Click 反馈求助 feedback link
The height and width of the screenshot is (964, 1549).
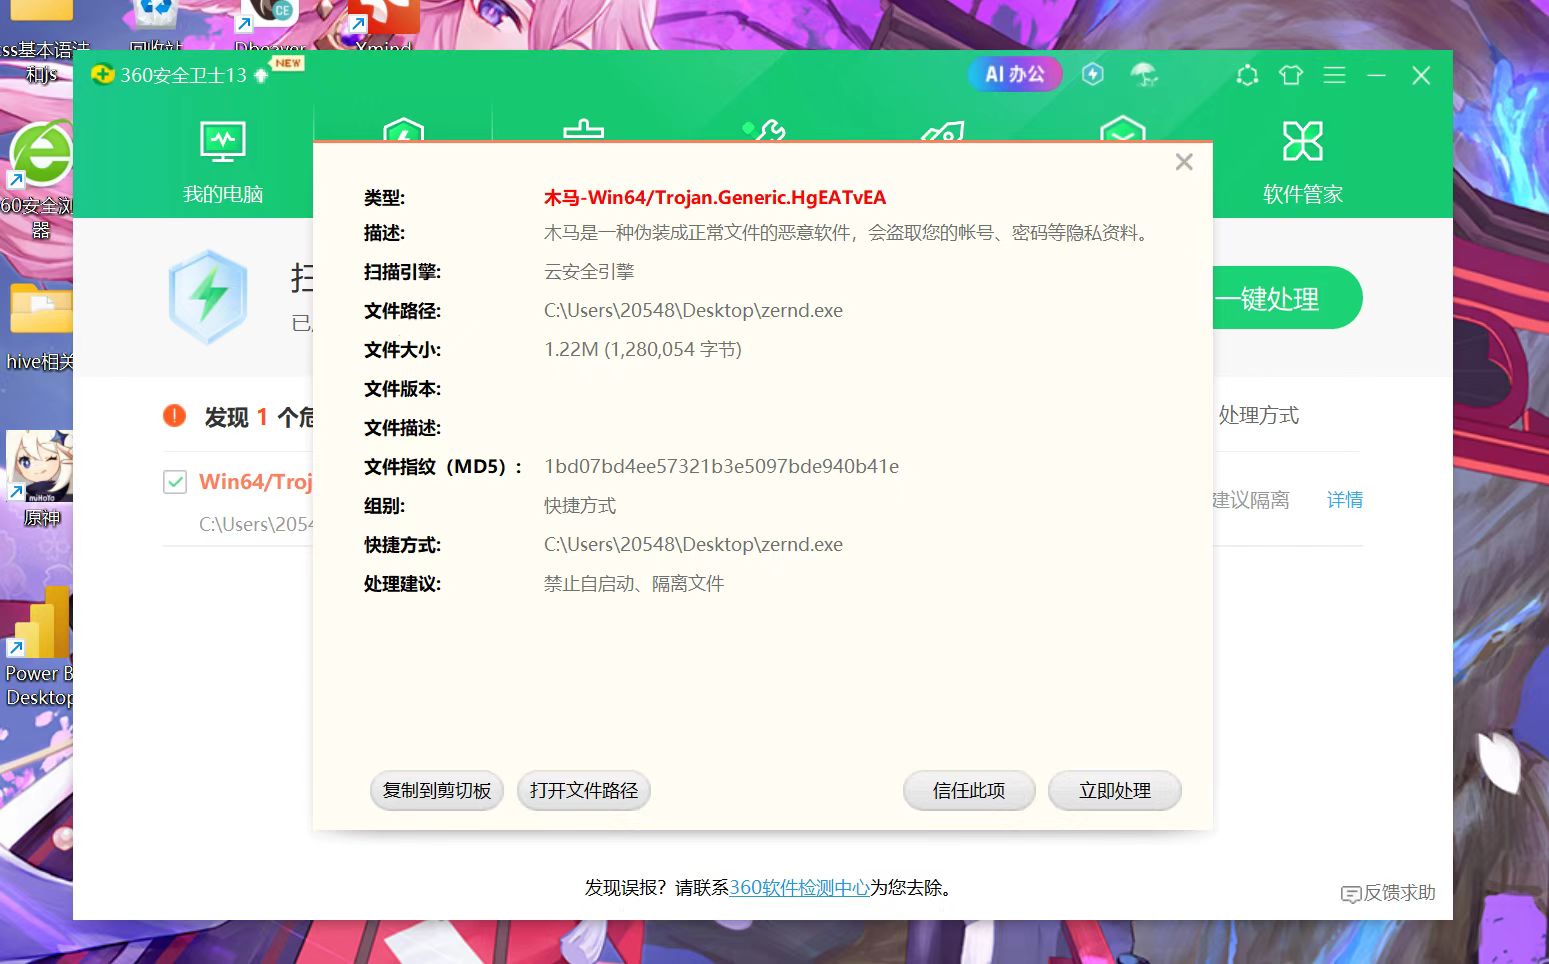1388,893
